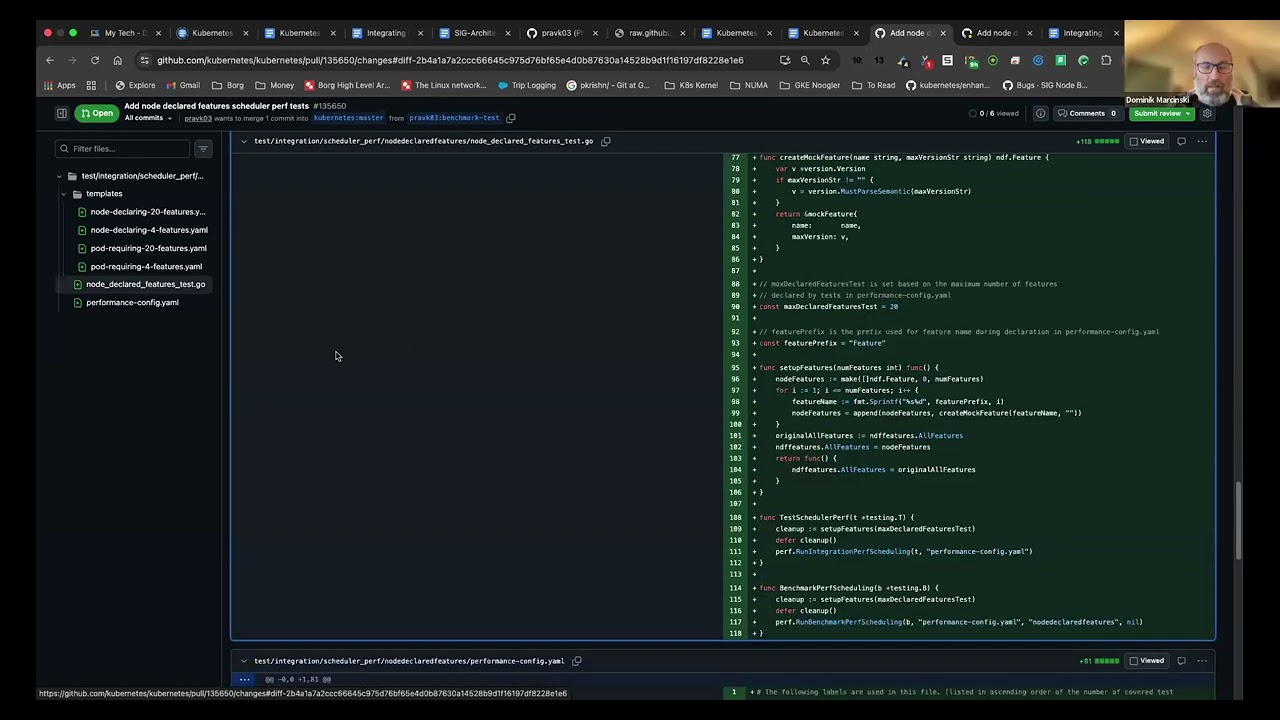Viewport: 1280px width, 720px height.
Task: Switch to the pravk03 GitHub tab
Action: point(562,33)
